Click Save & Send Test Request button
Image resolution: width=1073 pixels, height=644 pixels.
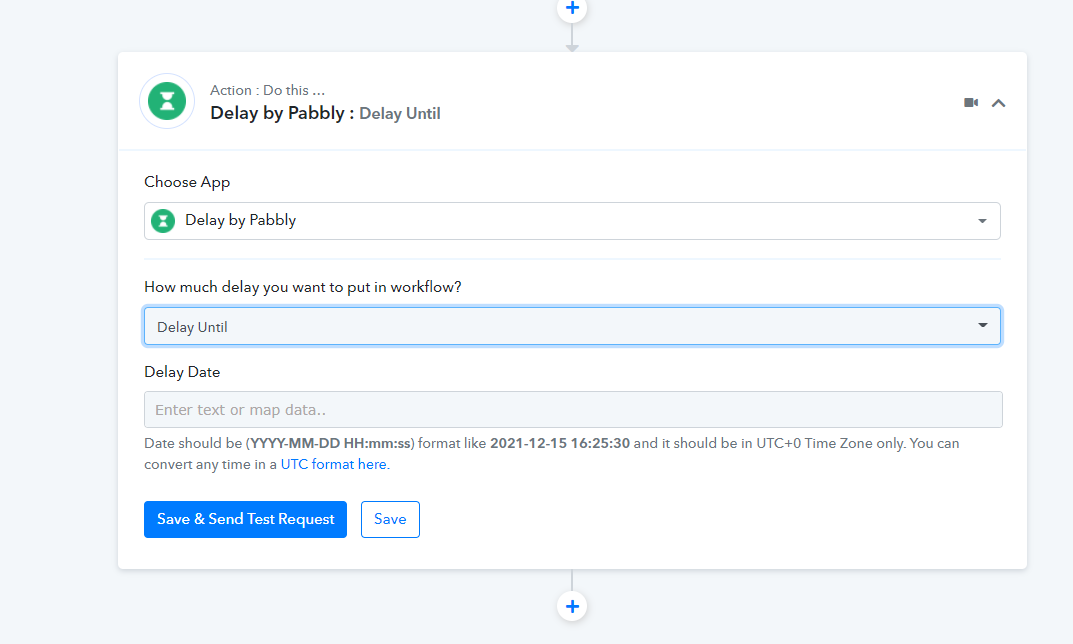click(245, 519)
